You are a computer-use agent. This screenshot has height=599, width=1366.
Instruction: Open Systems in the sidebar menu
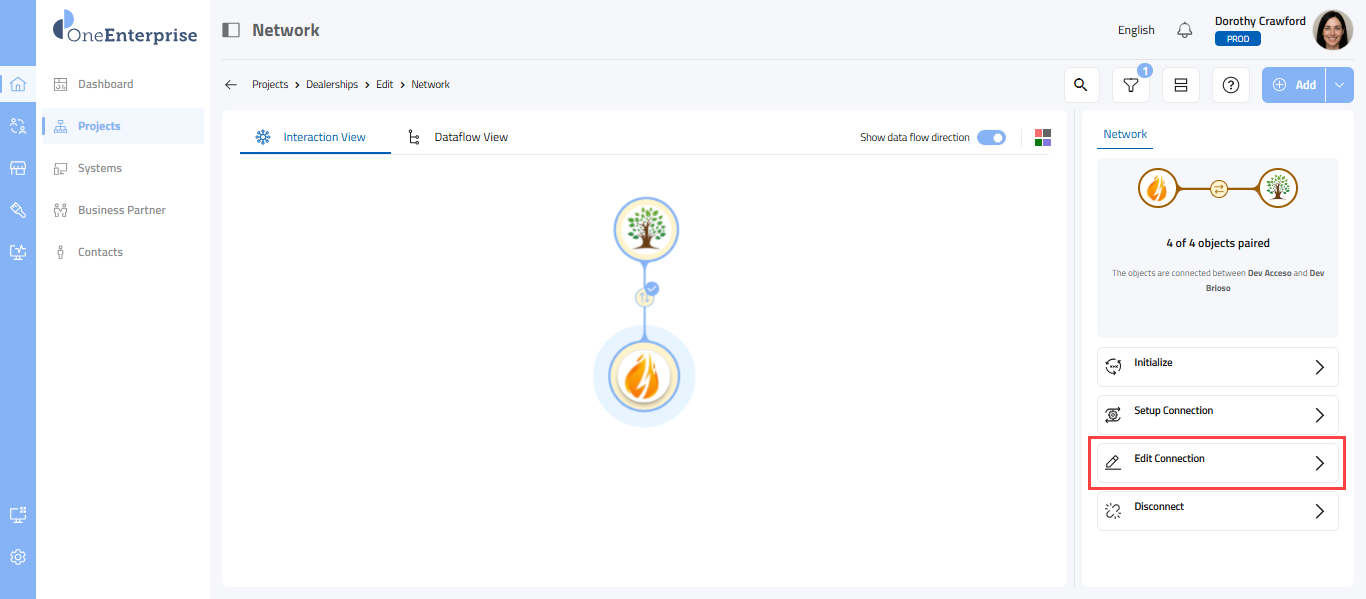click(x=100, y=168)
